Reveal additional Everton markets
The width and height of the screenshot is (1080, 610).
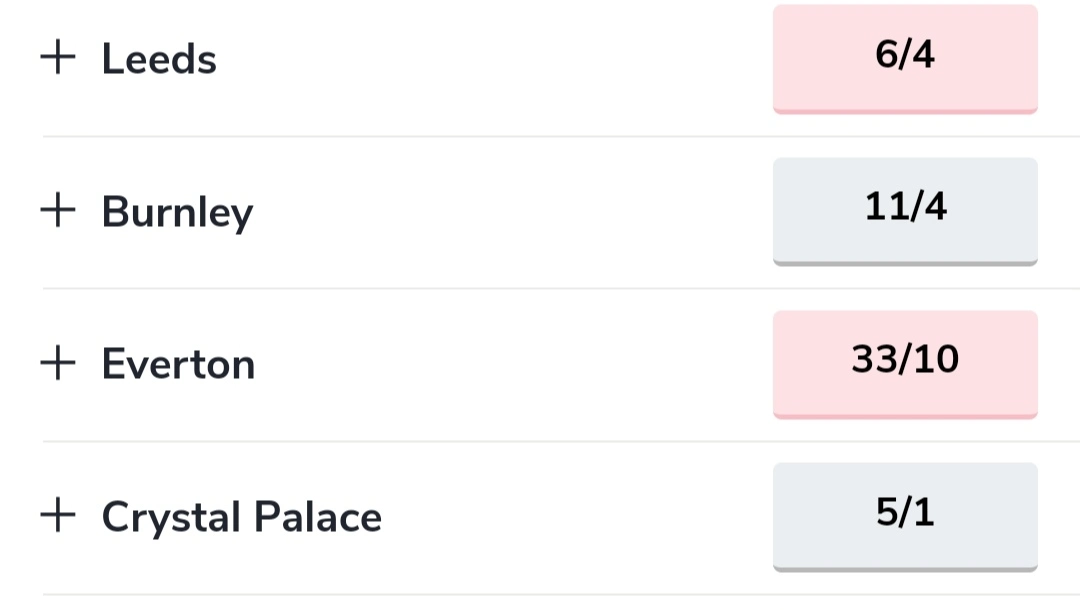[58, 364]
